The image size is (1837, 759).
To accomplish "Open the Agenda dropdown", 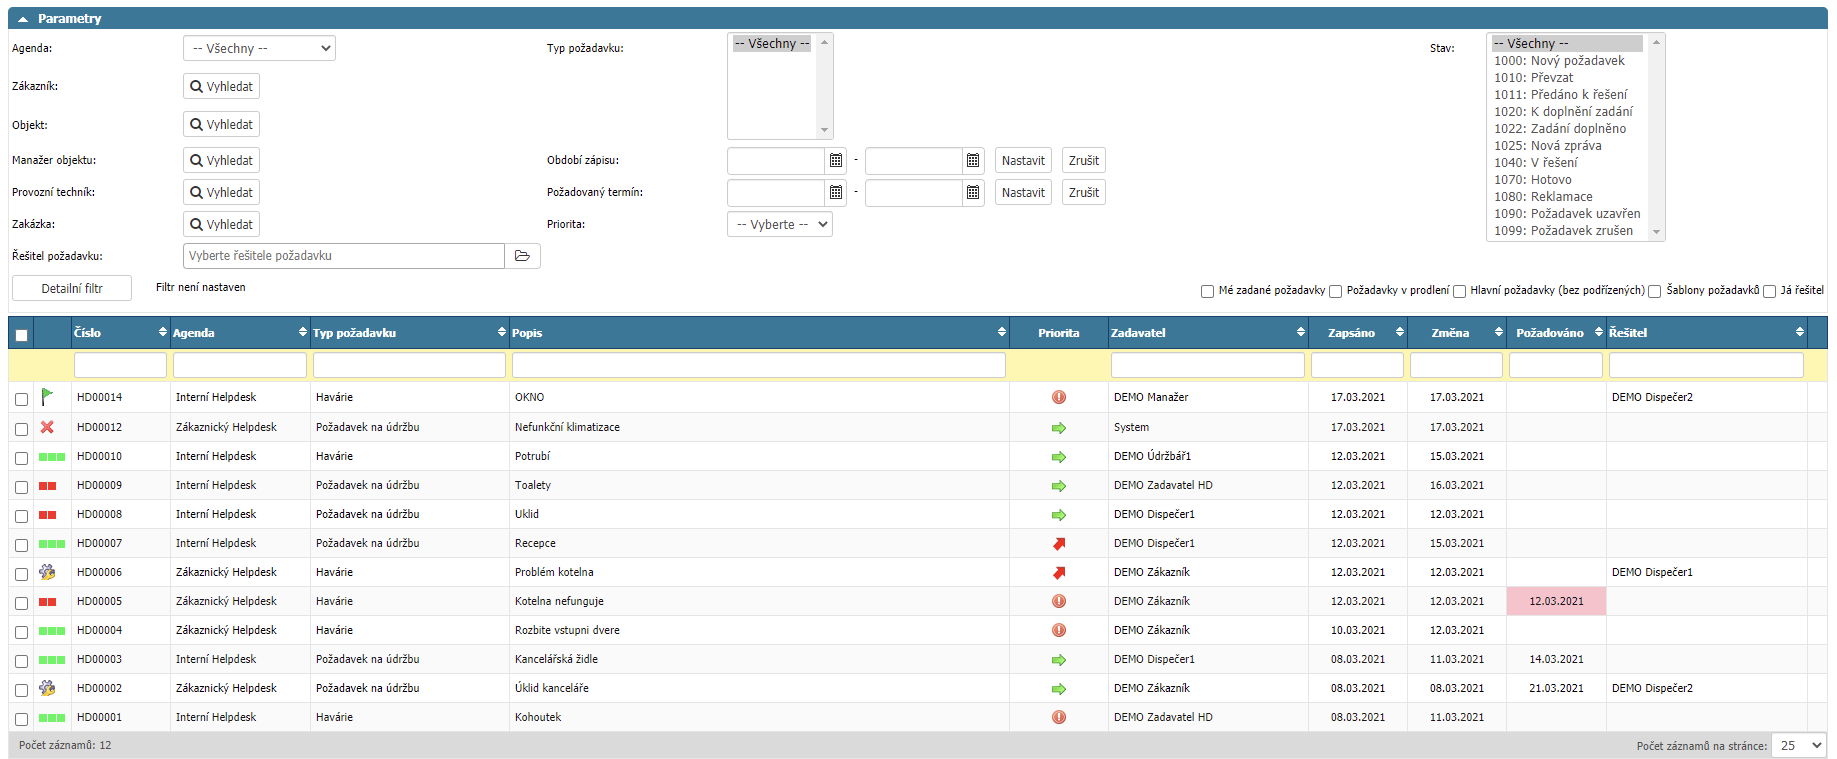I will [259, 48].
